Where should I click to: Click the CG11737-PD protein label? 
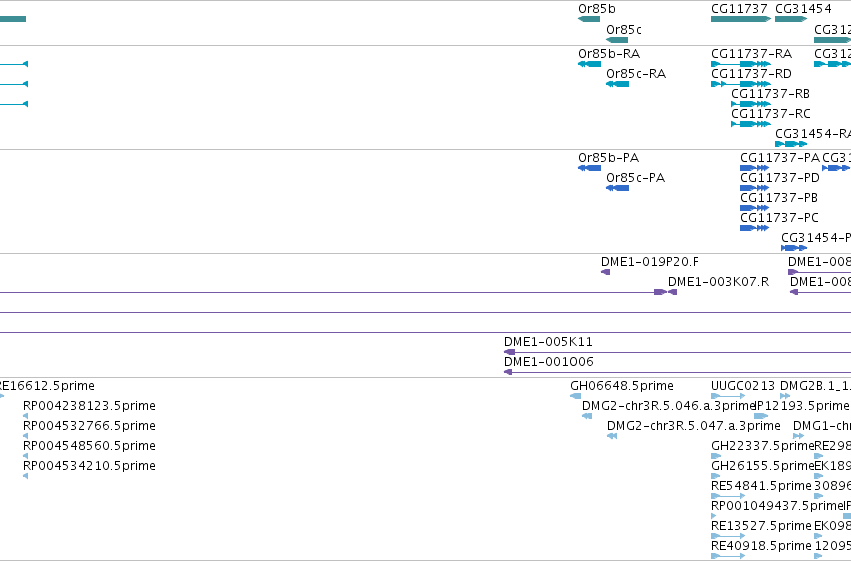click(x=779, y=178)
